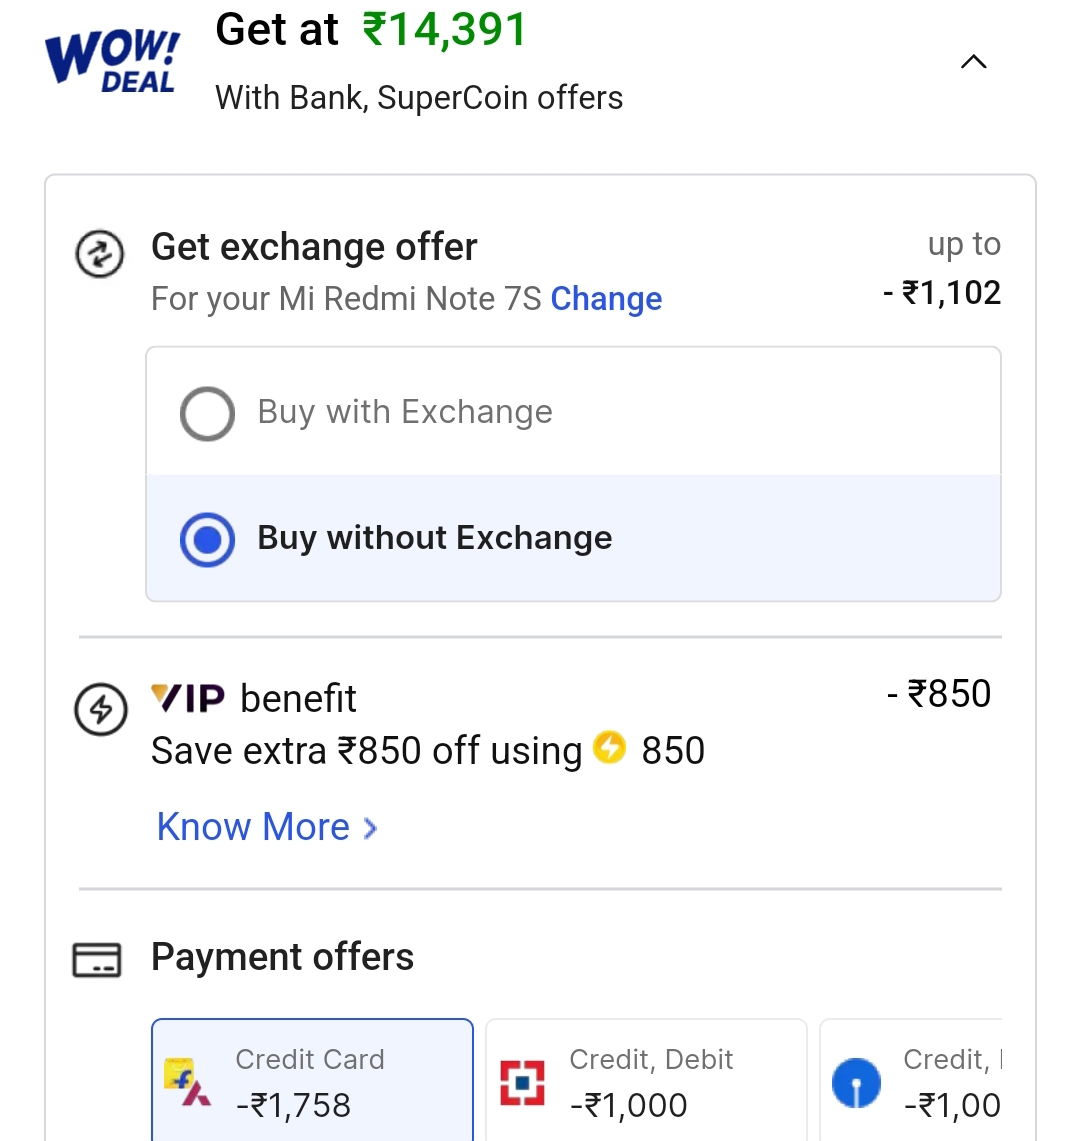The height and width of the screenshot is (1141, 1080).
Task: Click the VIP benefit -₹850 discount amount
Action: point(939,694)
